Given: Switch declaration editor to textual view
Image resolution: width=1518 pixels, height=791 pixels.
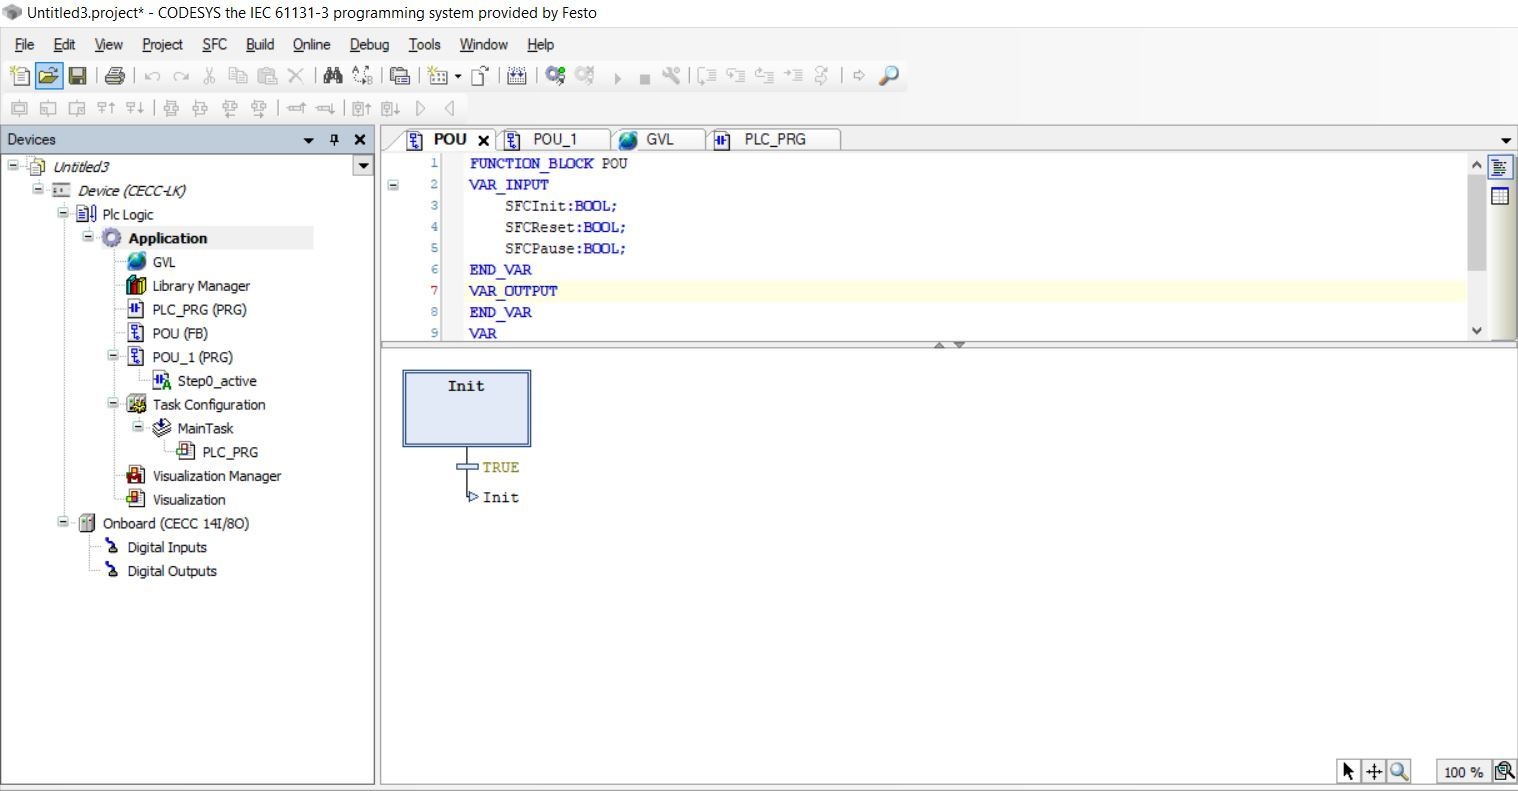Looking at the screenshot, I should click(x=1499, y=168).
